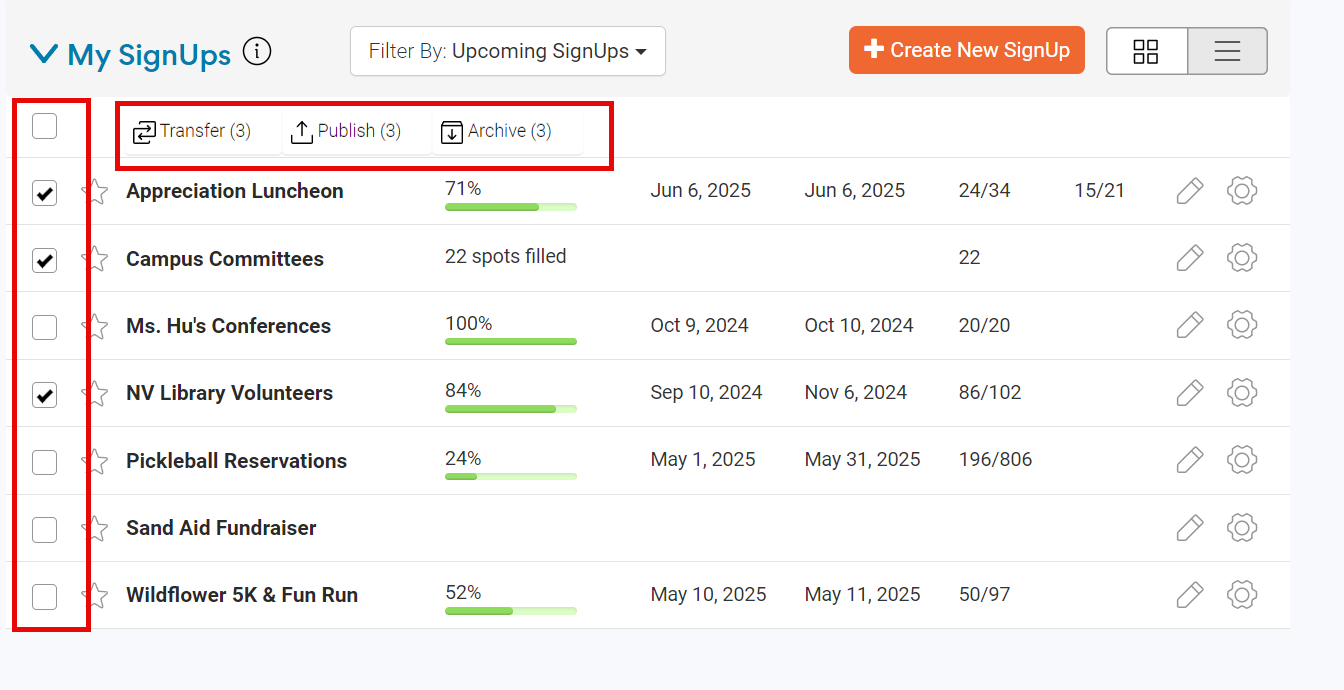Image resolution: width=1344 pixels, height=690 pixels.
Task: Transfer the 3 selected sign ups
Action: tap(192, 131)
